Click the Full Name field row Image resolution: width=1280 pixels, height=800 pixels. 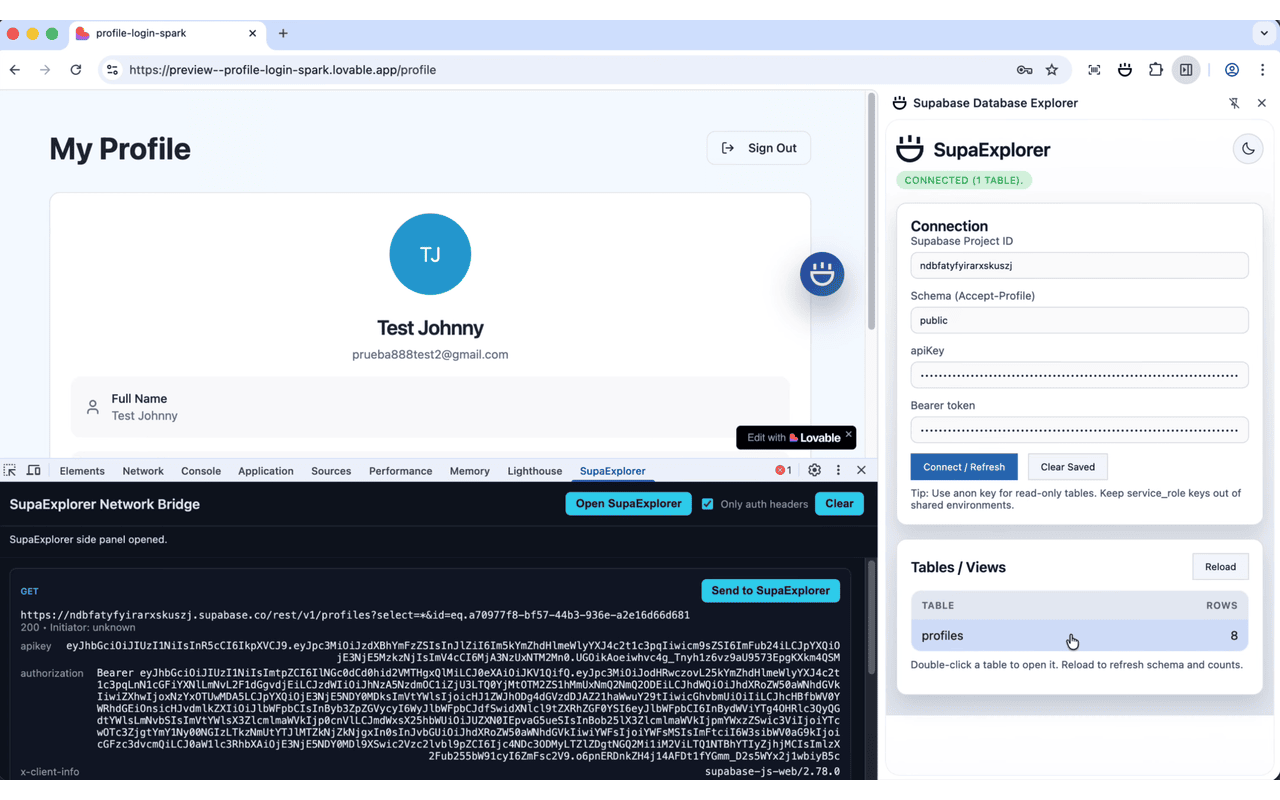pyautogui.click(x=430, y=407)
